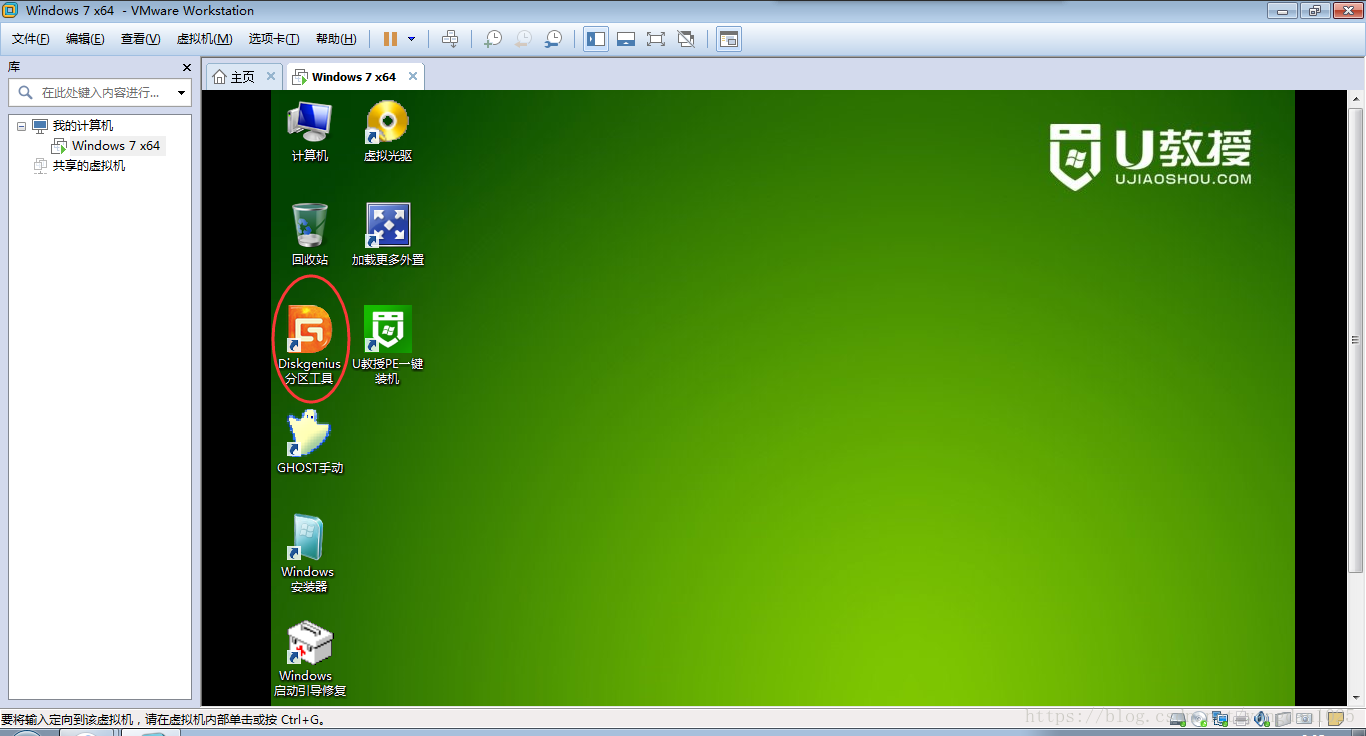This screenshot has width=1366, height=736.
Task: Launch the Windows 安装器 shortcut
Action: [308, 553]
